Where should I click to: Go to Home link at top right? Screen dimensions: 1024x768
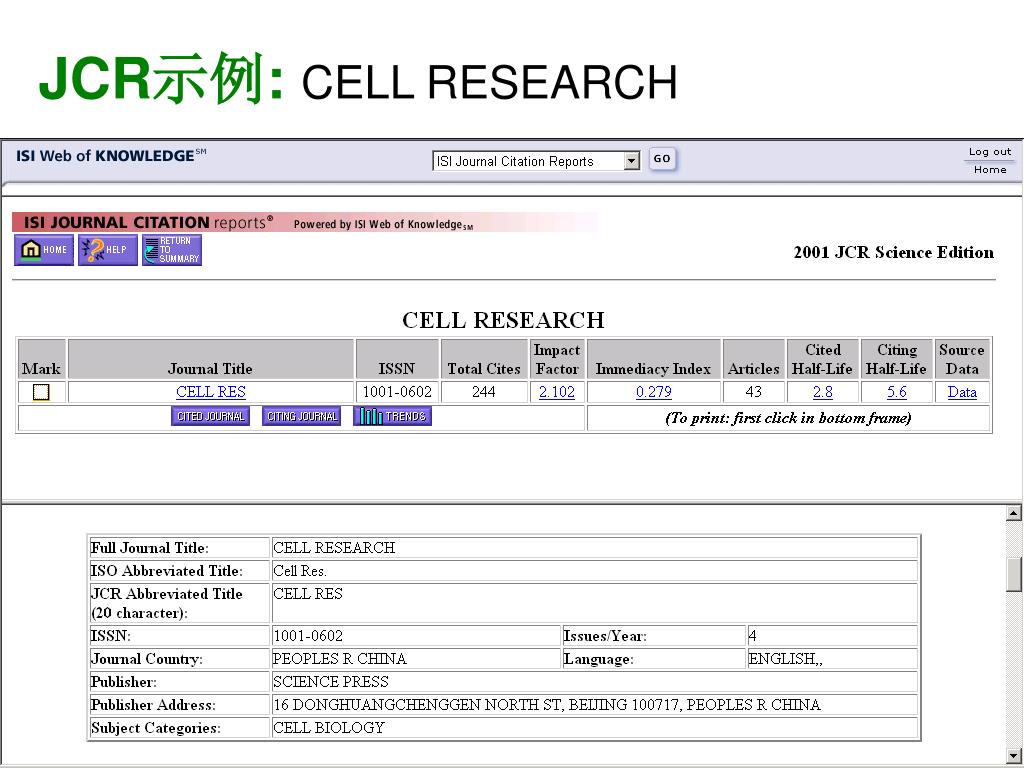click(990, 170)
